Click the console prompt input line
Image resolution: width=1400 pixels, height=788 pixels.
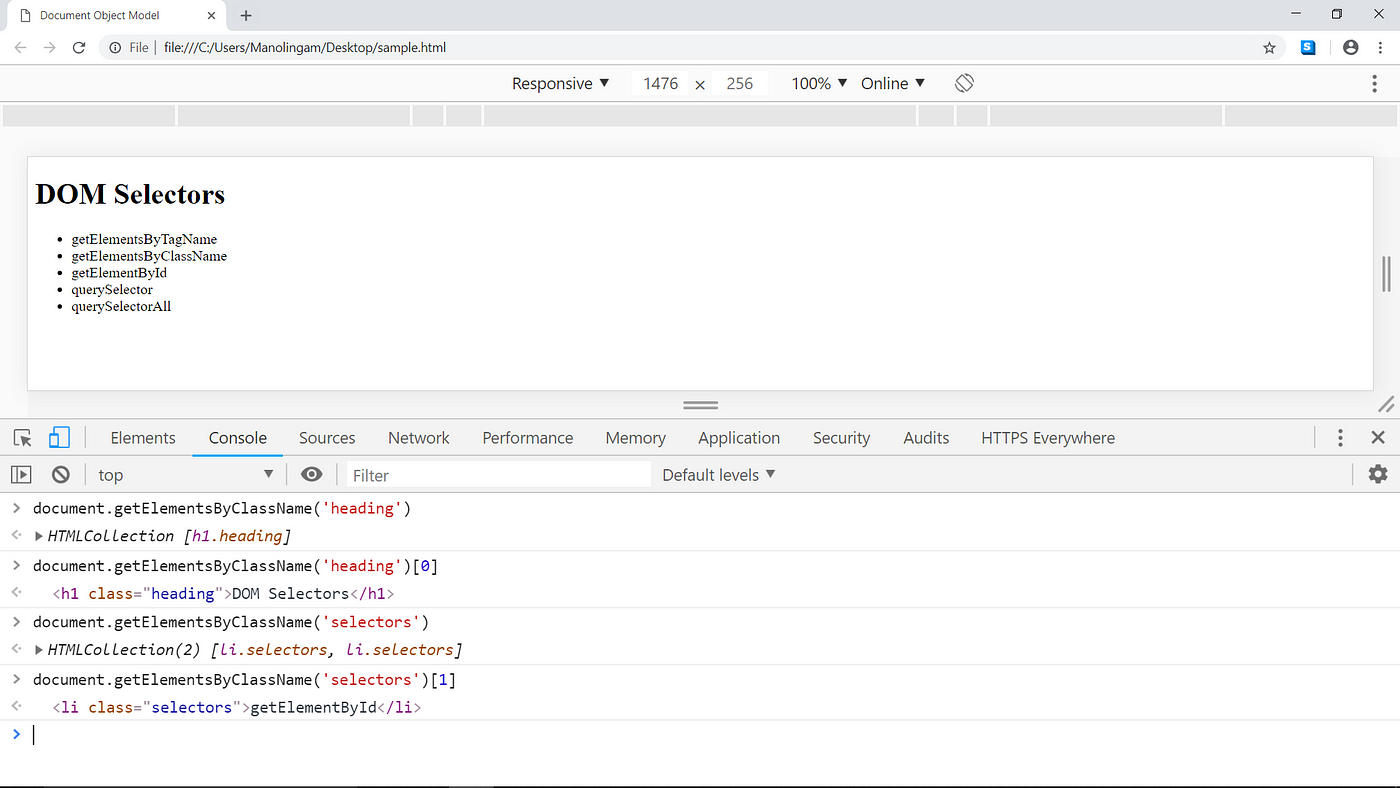tap(700, 735)
